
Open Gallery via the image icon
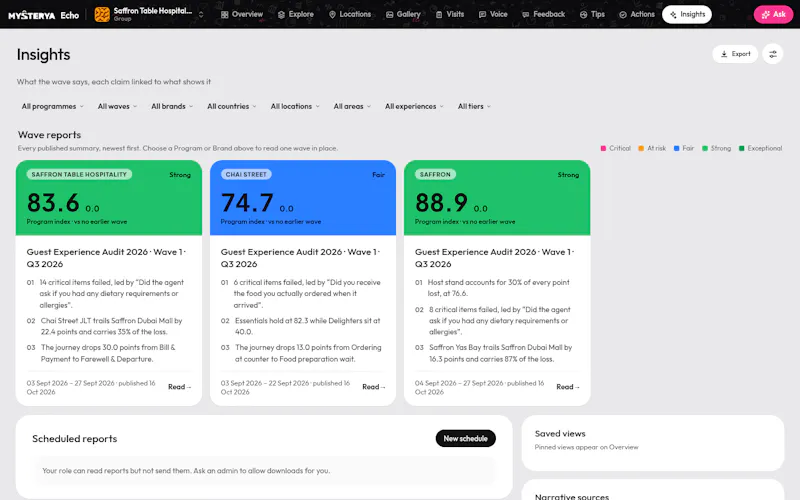pos(389,15)
